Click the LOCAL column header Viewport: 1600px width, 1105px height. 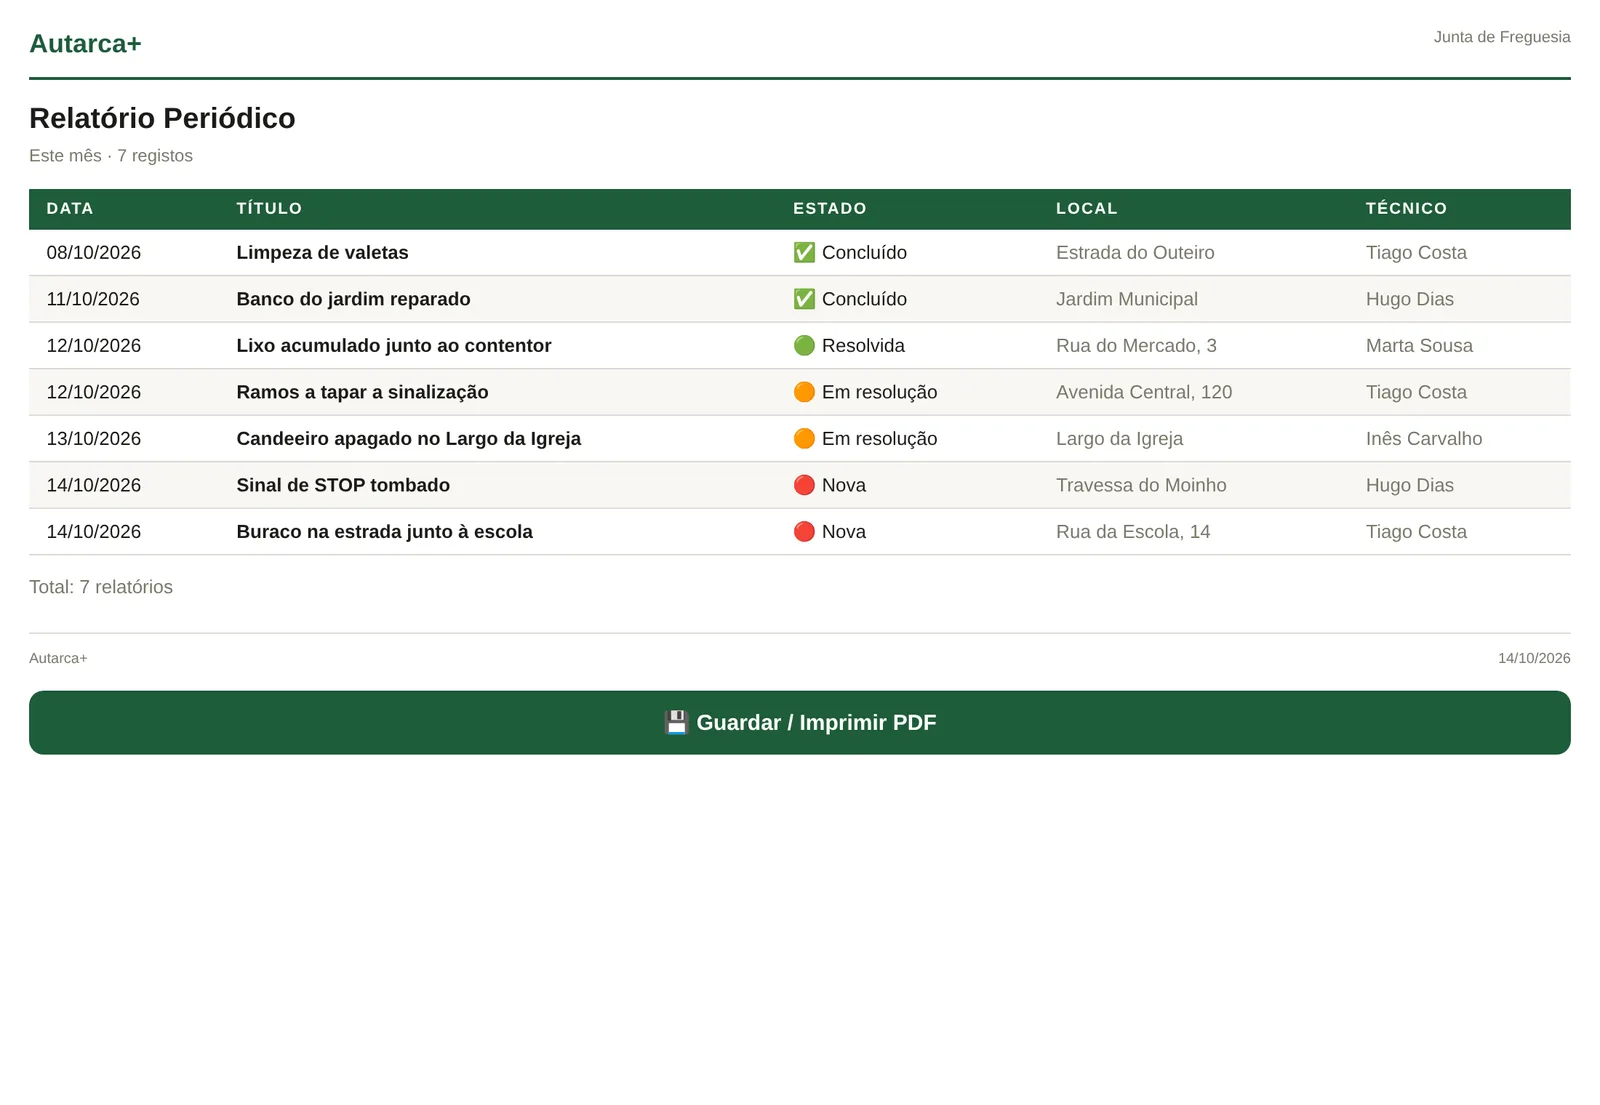1087,208
